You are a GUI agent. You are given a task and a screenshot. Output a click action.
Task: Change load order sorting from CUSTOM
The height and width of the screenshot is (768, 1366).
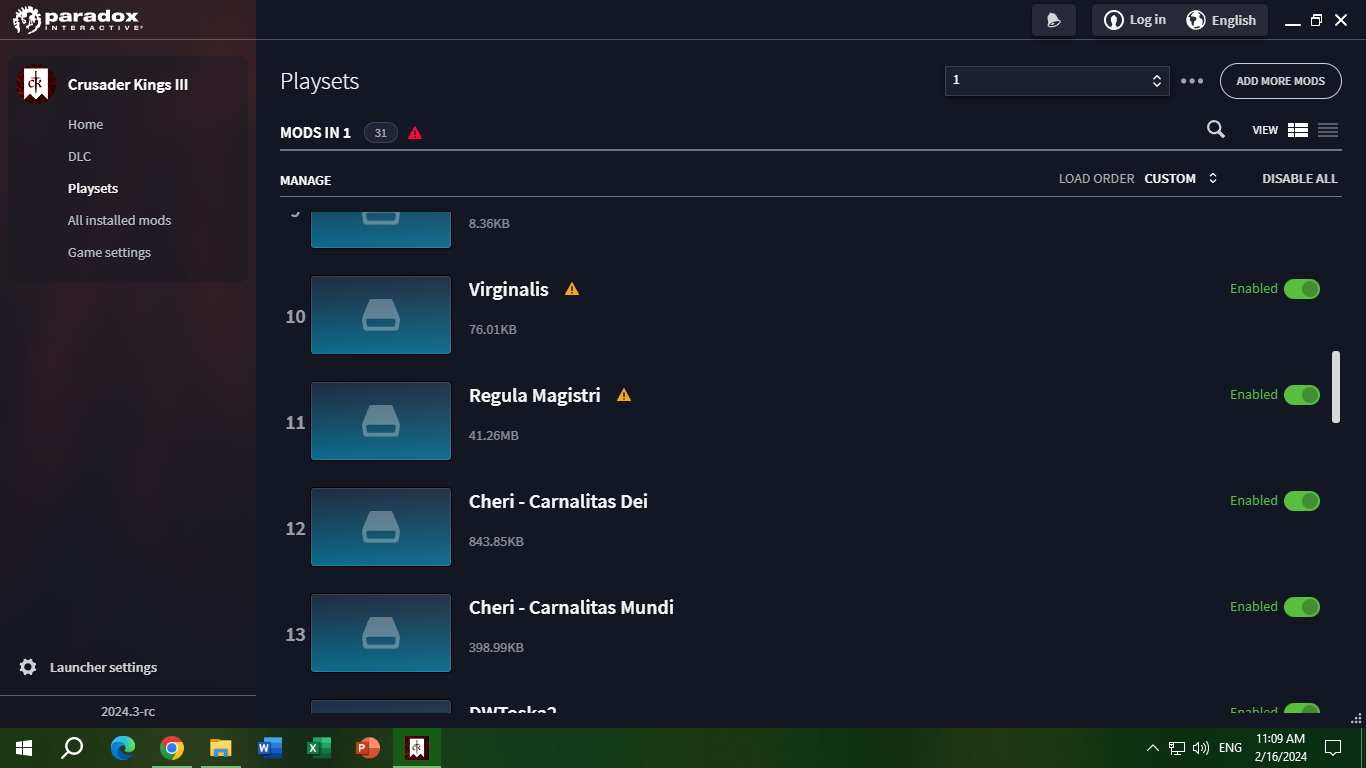1181,179
